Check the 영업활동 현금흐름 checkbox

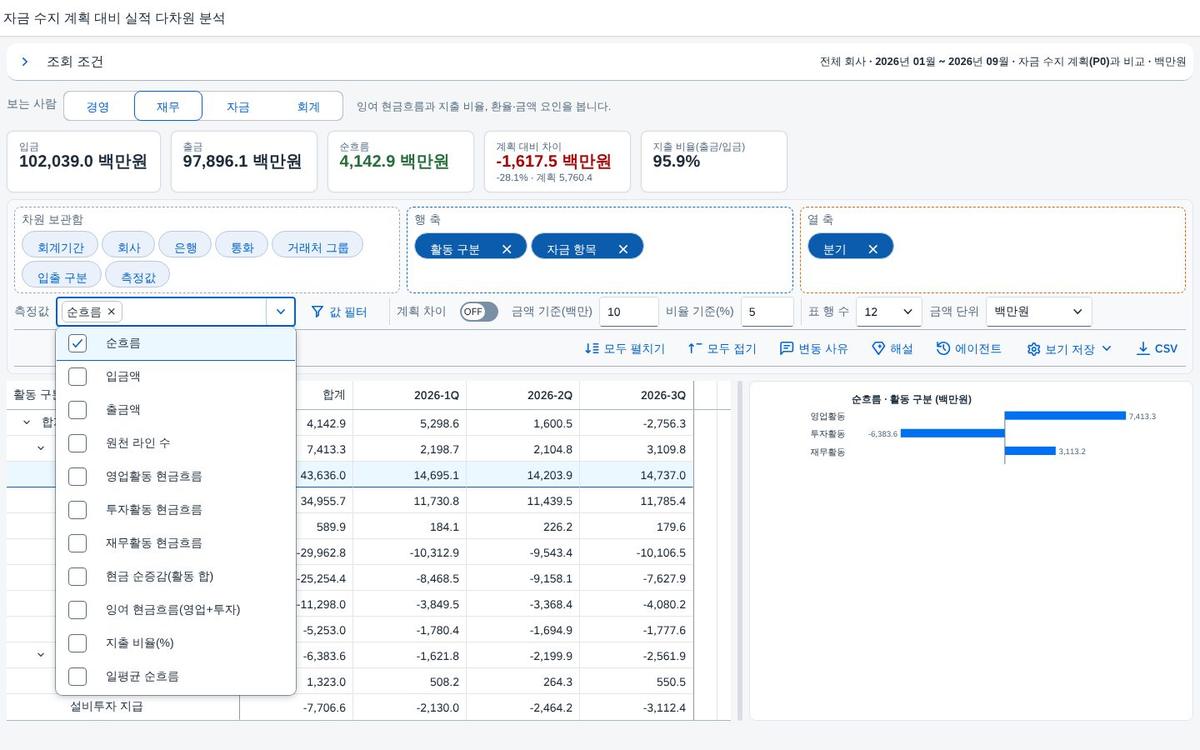tap(77, 476)
